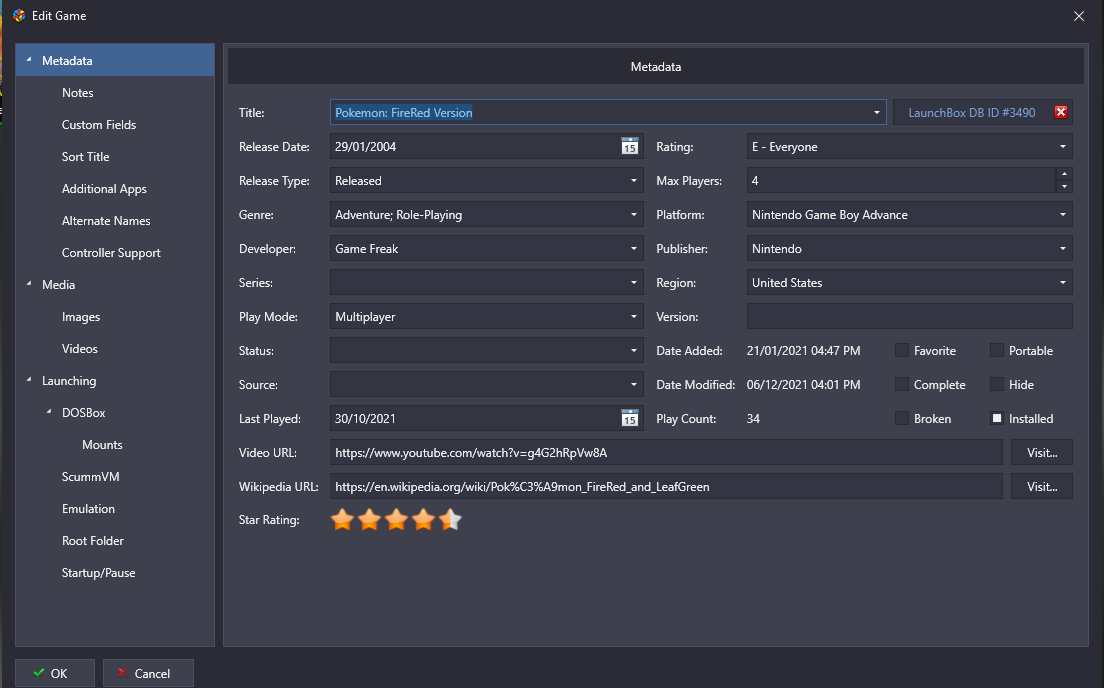Open the Release Type dropdown

(634, 181)
